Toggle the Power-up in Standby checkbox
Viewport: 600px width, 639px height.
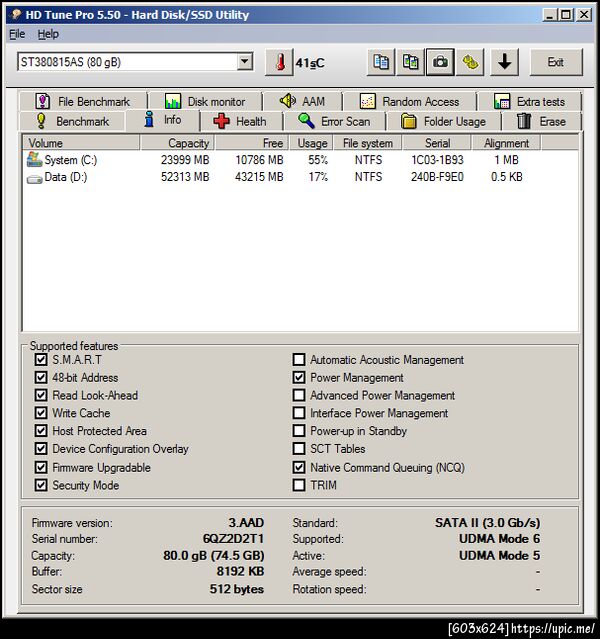[x=299, y=431]
